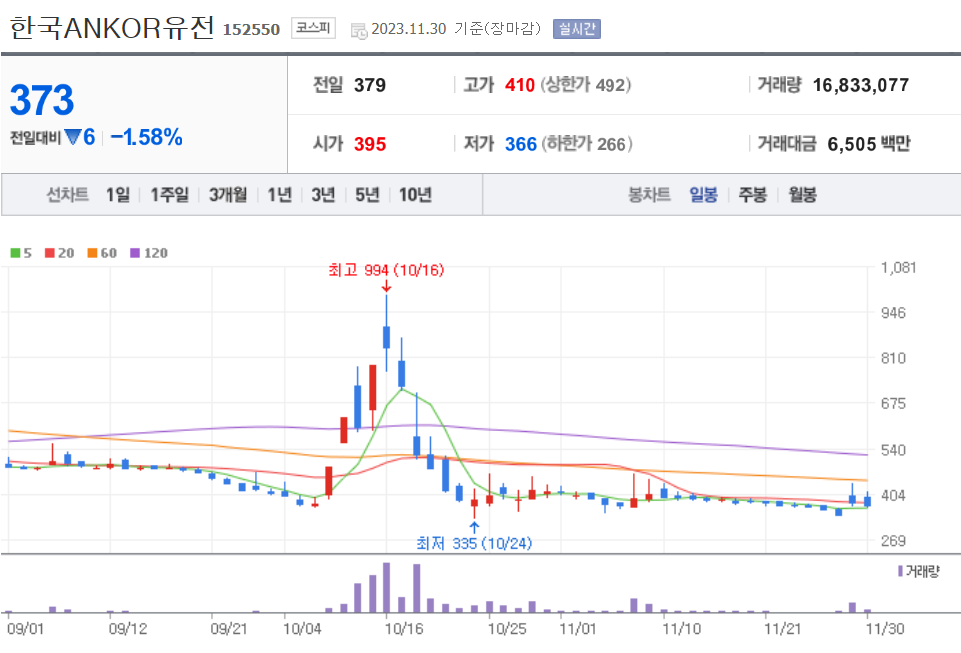The image size is (961, 653).
Task: Click the stock name 한국ANKOR유전
Action: click(112, 28)
